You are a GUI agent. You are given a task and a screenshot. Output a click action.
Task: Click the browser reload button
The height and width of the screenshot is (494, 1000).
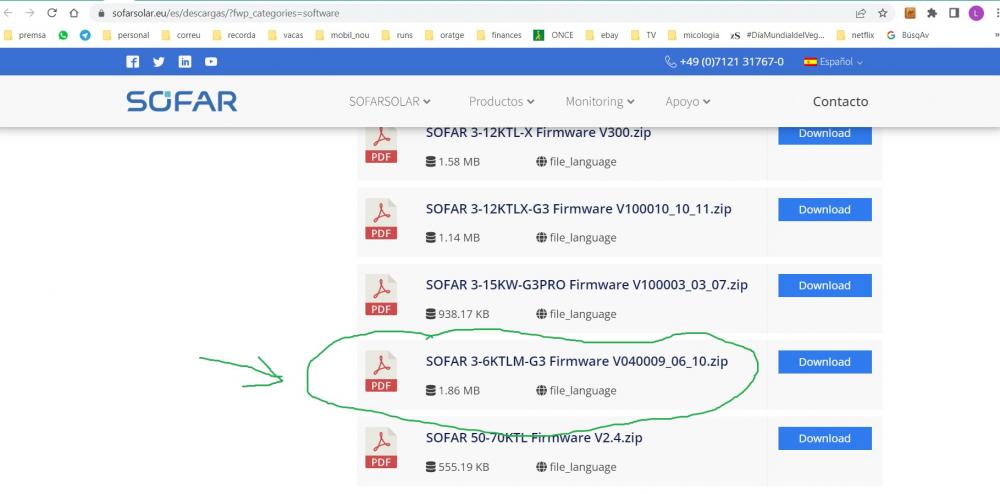tap(52, 13)
